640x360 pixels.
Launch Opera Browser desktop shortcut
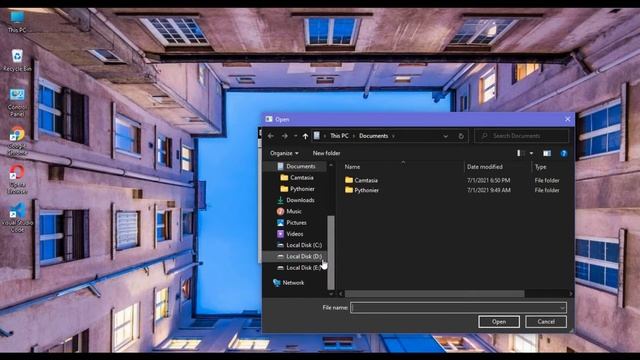[17, 179]
